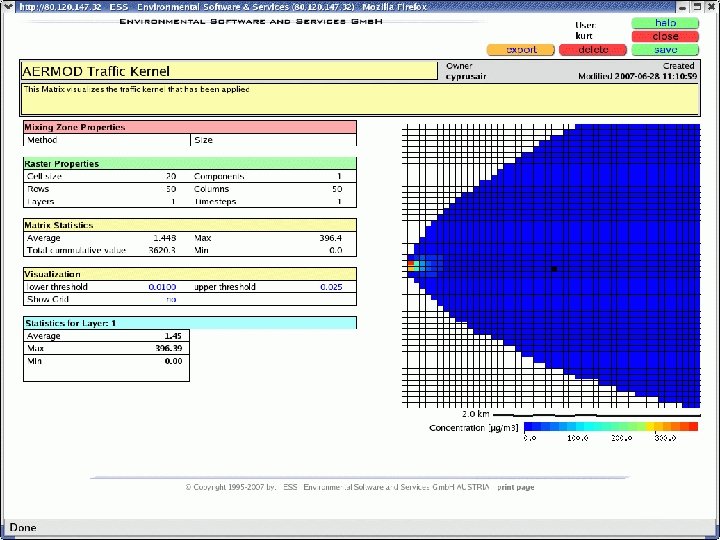This screenshot has width=720, height=540.
Task: Click the red delete button
Action: [593, 50]
